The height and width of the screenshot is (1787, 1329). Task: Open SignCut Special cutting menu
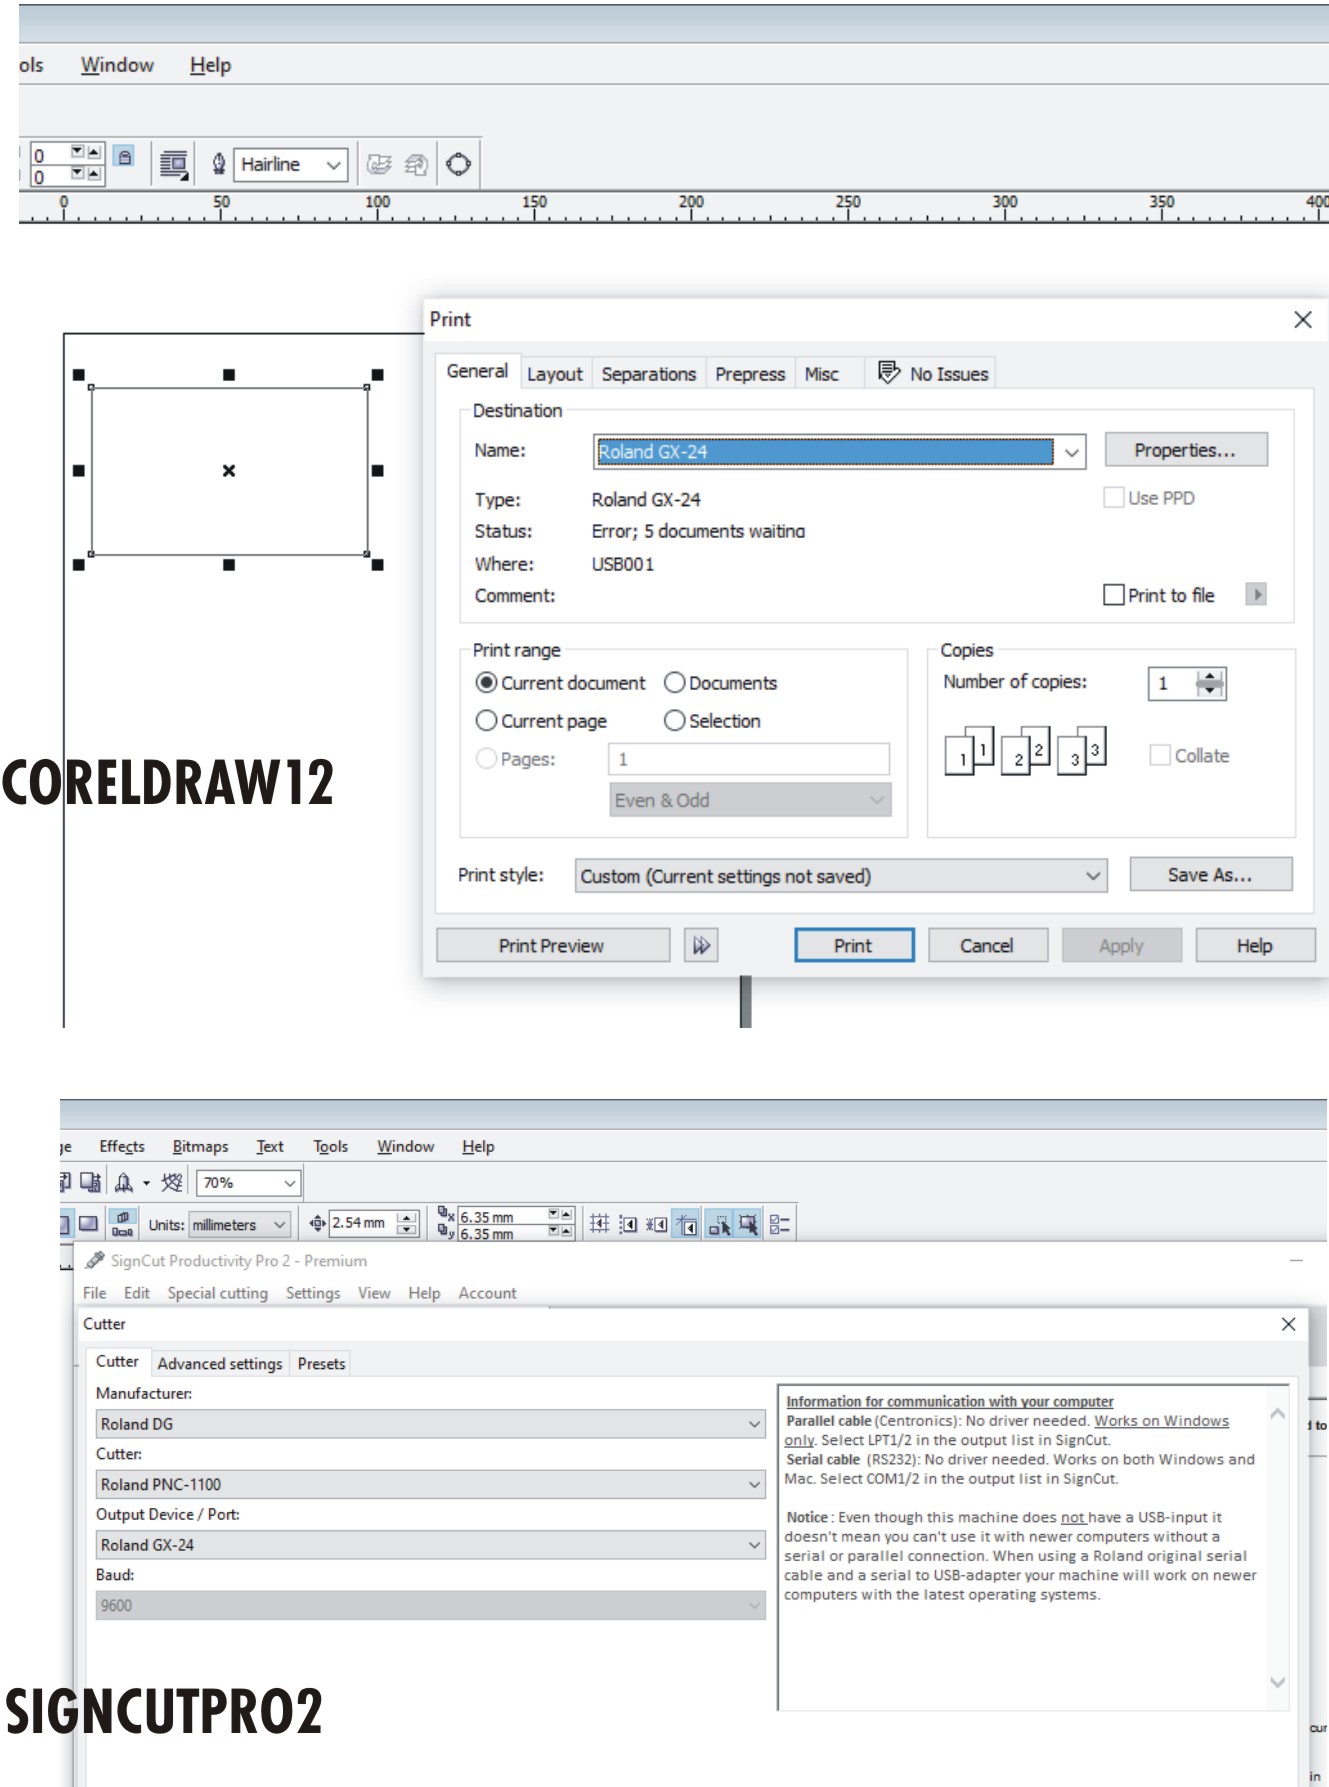point(217,1292)
